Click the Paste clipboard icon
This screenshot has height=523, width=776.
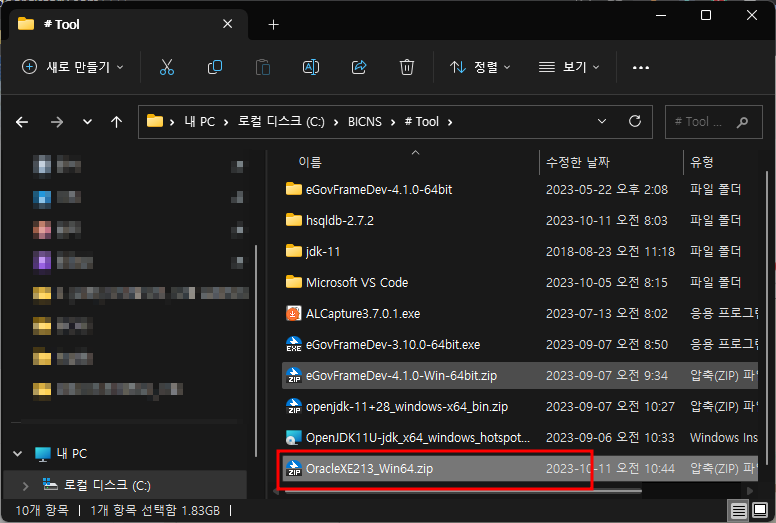click(x=263, y=67)
